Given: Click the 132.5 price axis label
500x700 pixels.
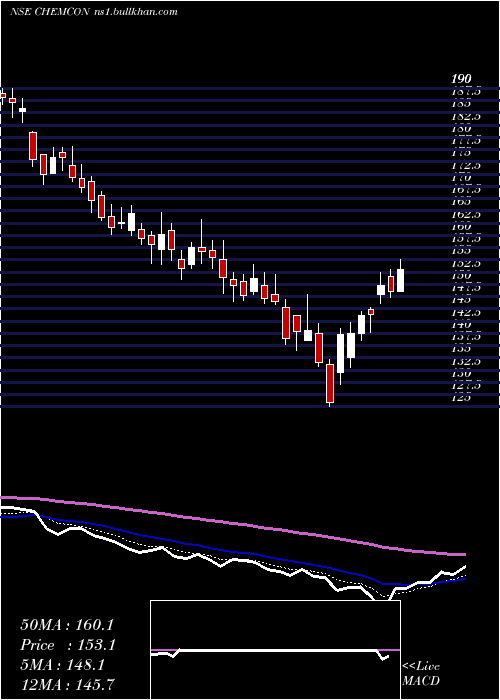Looking at the screenshot, I should pos(467,361).
